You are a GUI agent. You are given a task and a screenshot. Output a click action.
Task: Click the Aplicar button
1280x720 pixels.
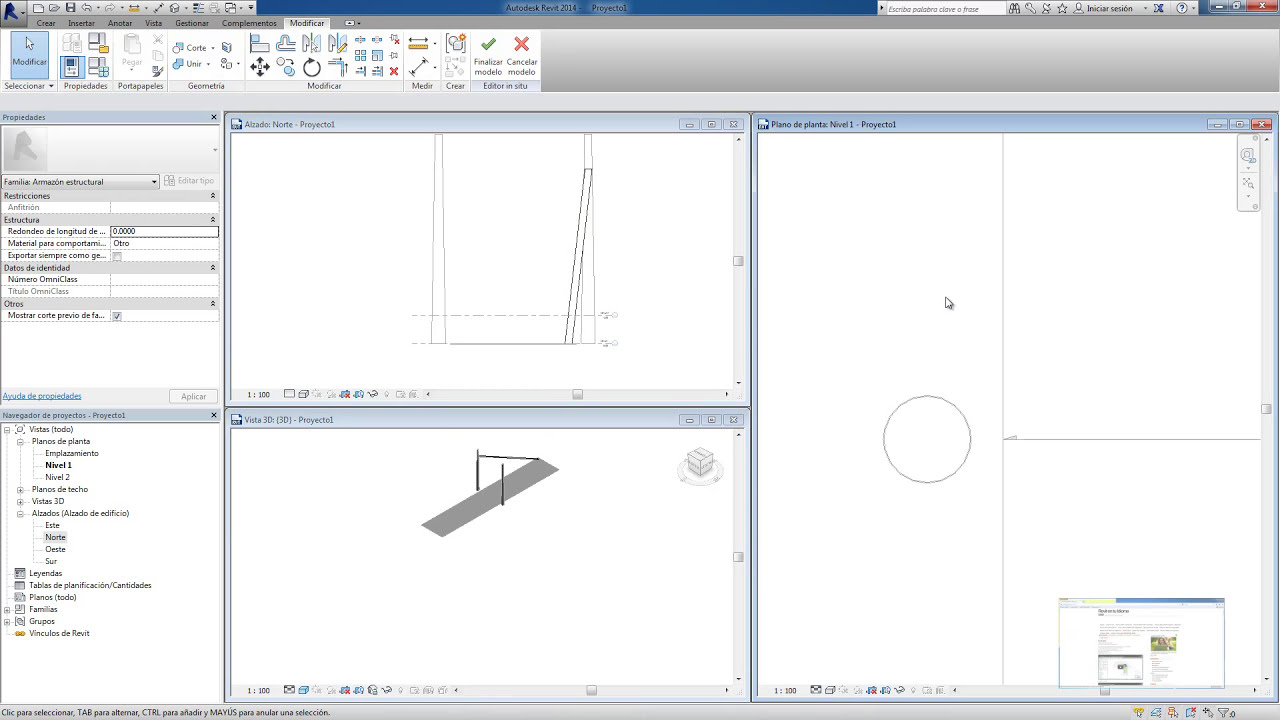click(193, 396)
